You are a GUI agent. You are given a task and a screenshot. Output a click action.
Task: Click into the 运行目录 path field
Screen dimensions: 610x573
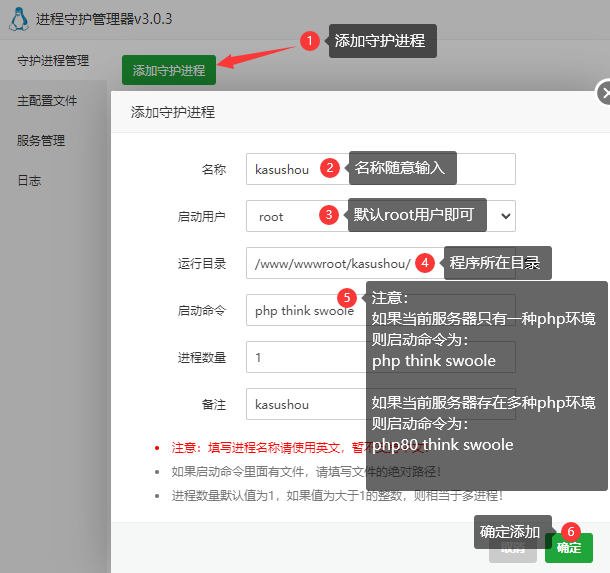coord(381,263)
